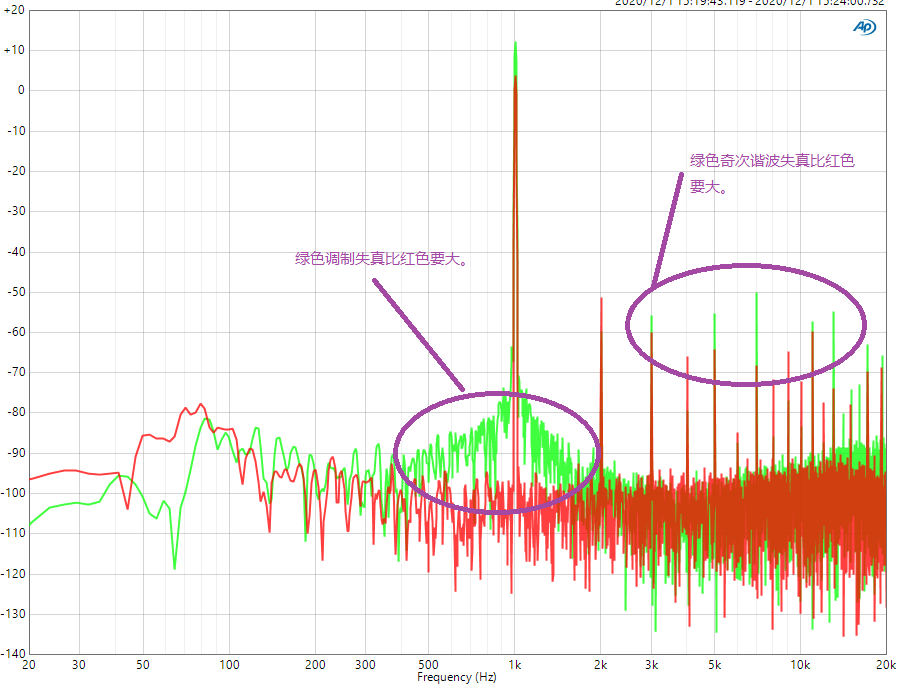Viewport: 909px width, 685px height.
Task: Click the red second harmonic peak at 2 kHz
Action: coord(601,299)
